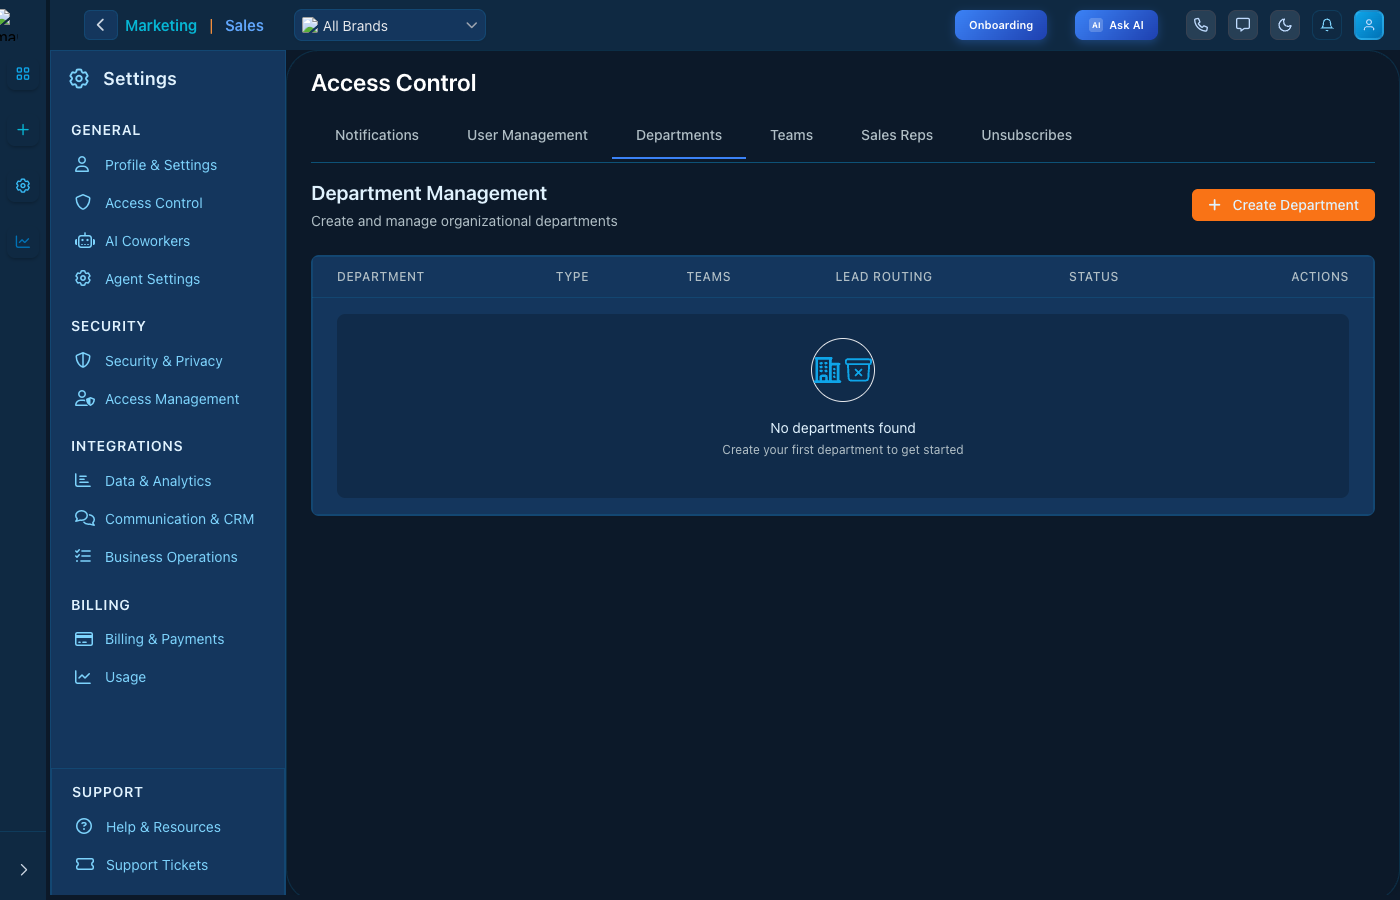This screenshot has width=1400, height=900.
Task: Open the chat message icon
Action: (1243, 25)
